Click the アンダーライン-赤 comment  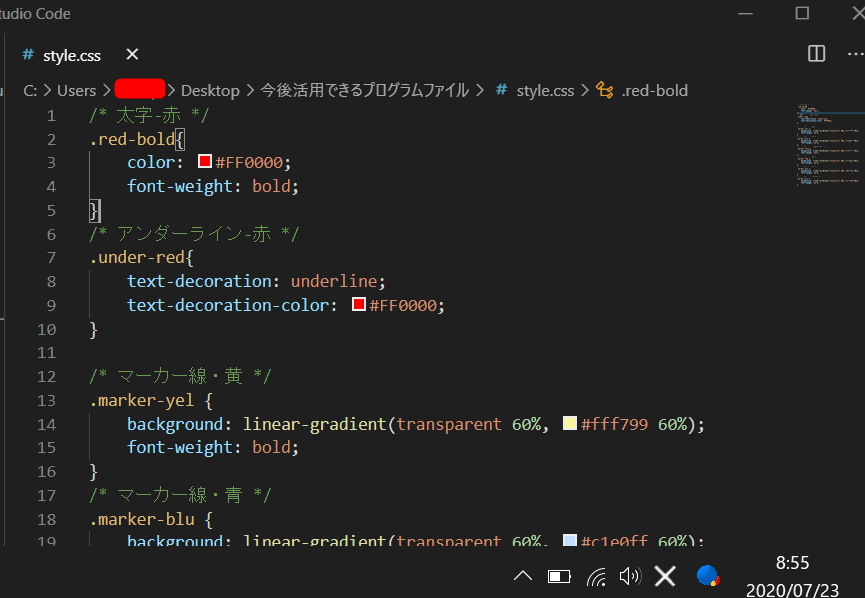(x=194, y=234)
